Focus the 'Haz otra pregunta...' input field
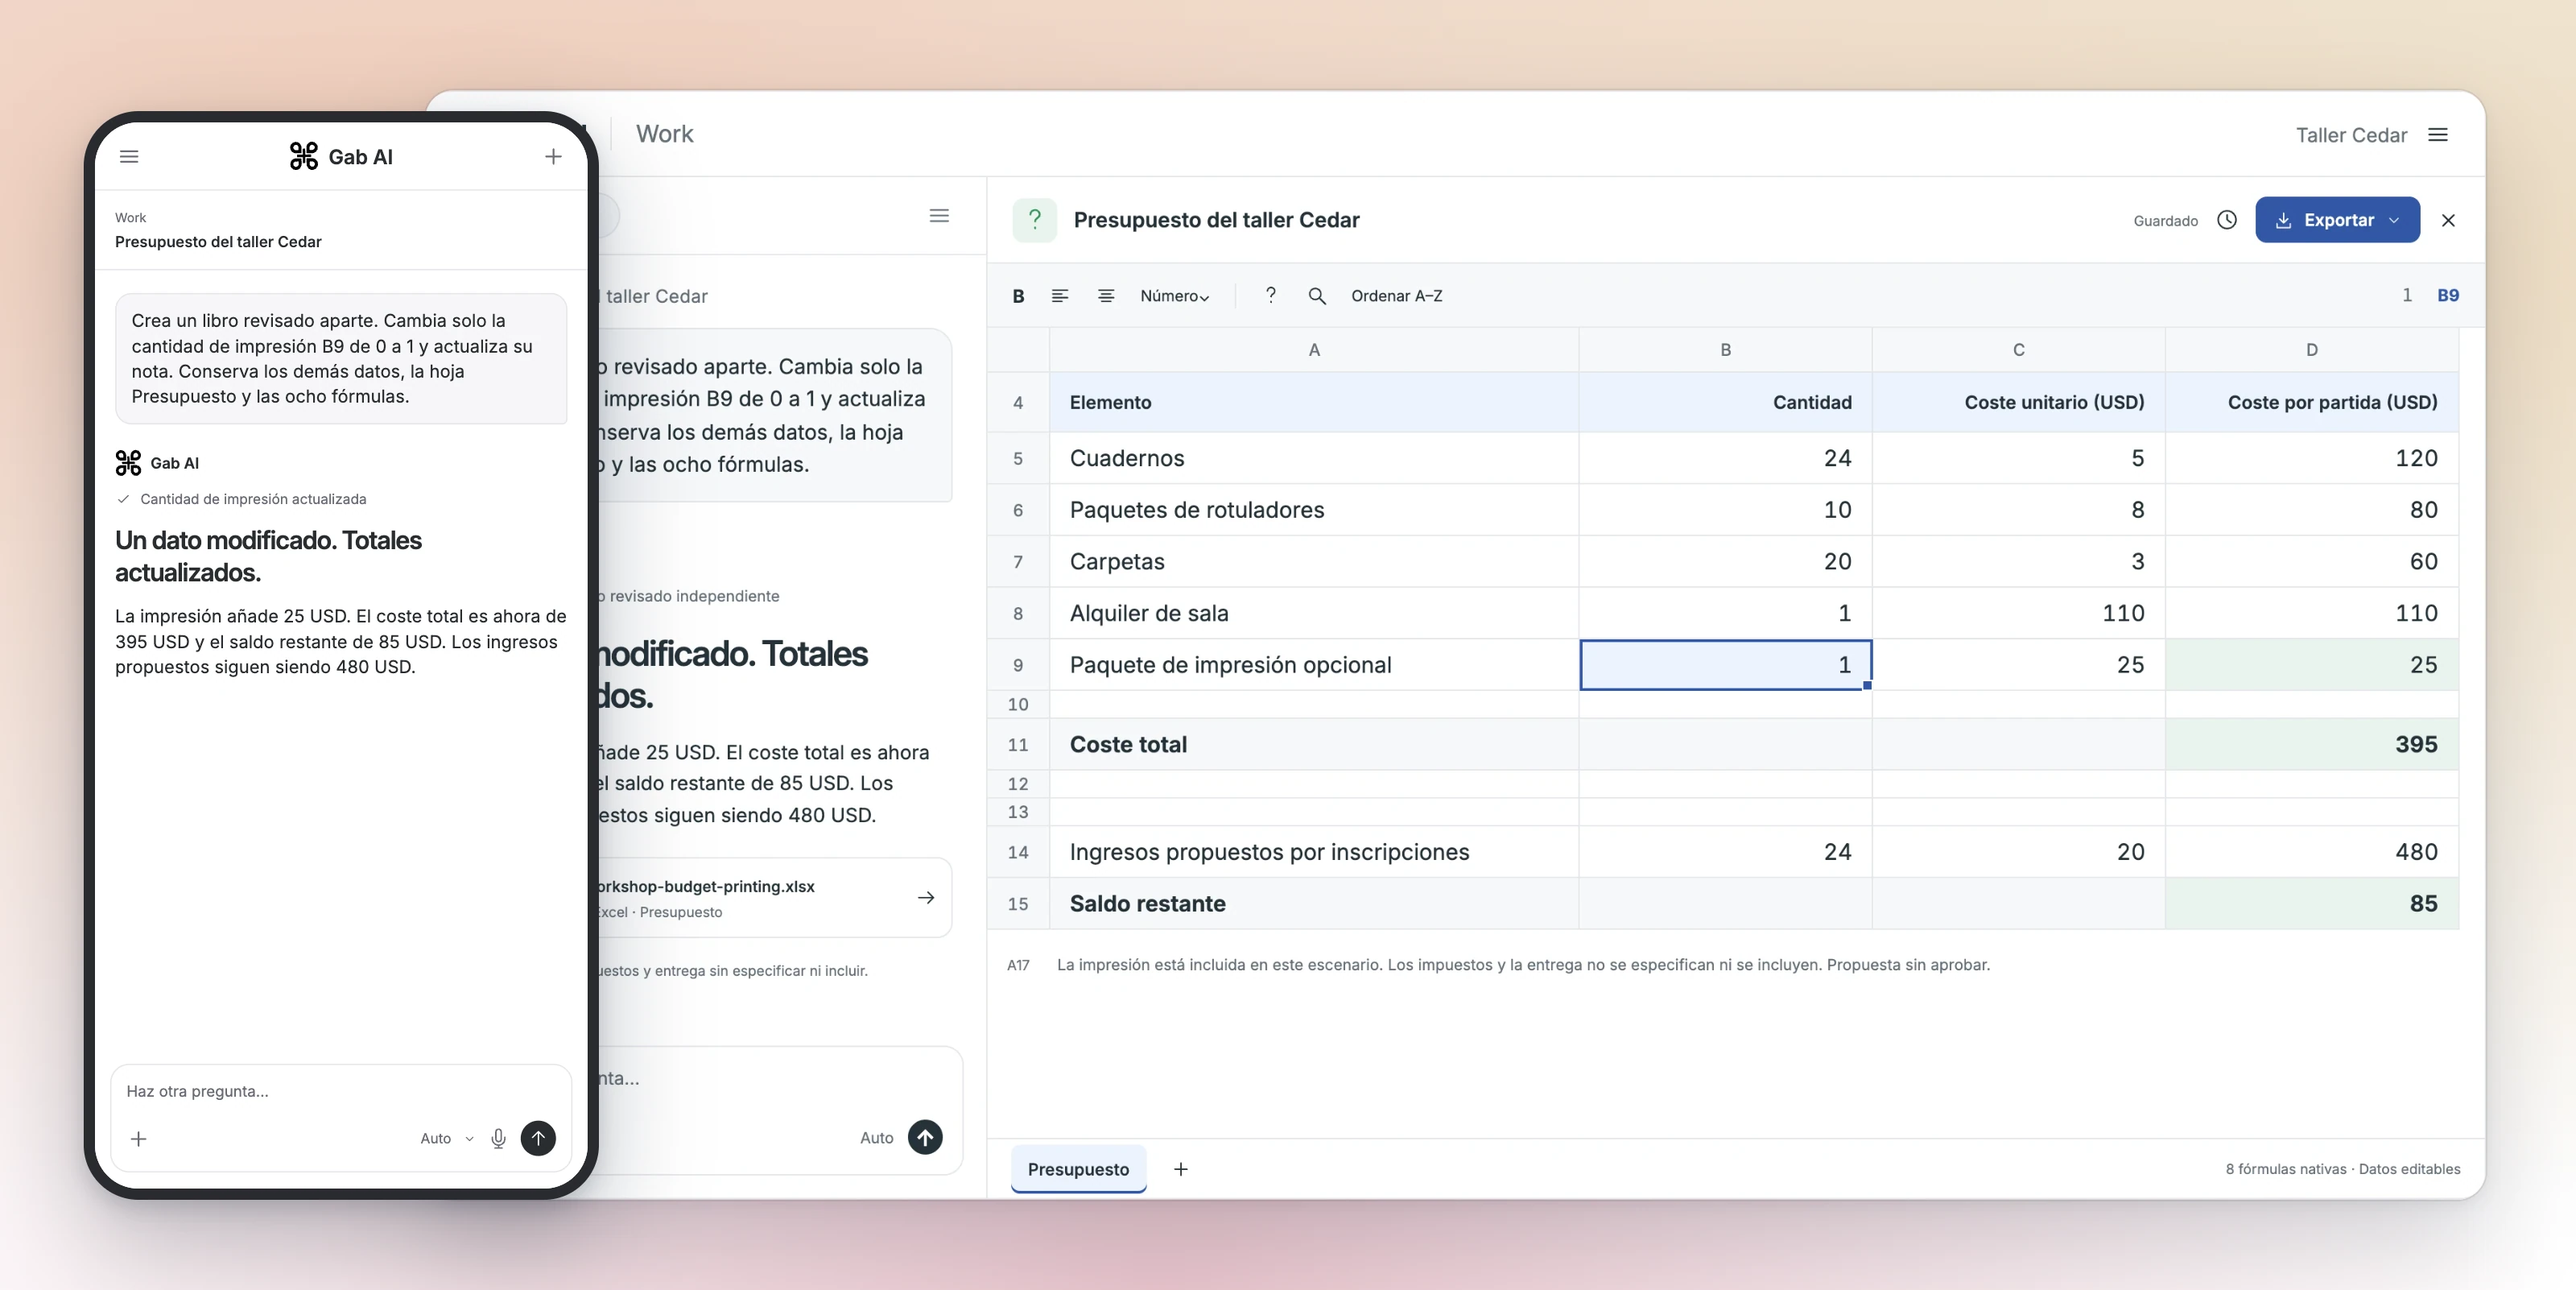This screenshot has height=1290, width=2576. coord(340,1091)
